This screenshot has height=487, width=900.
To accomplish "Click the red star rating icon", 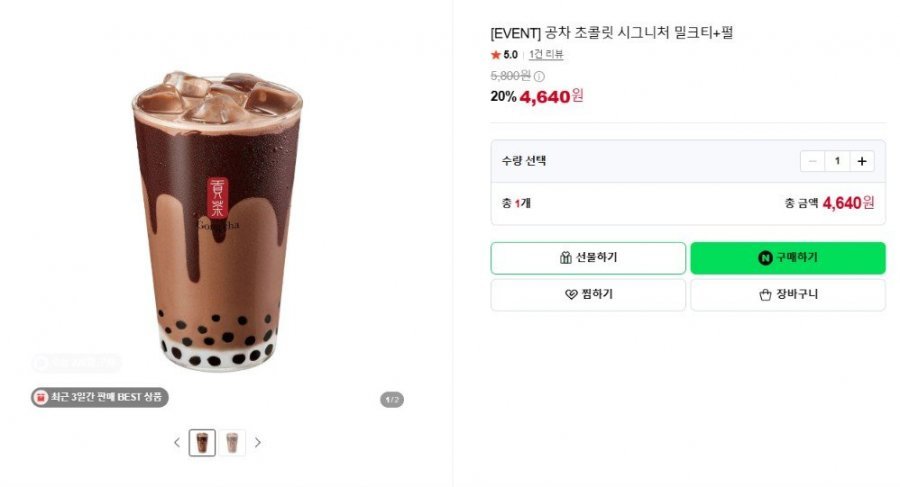I will point(496,55).
